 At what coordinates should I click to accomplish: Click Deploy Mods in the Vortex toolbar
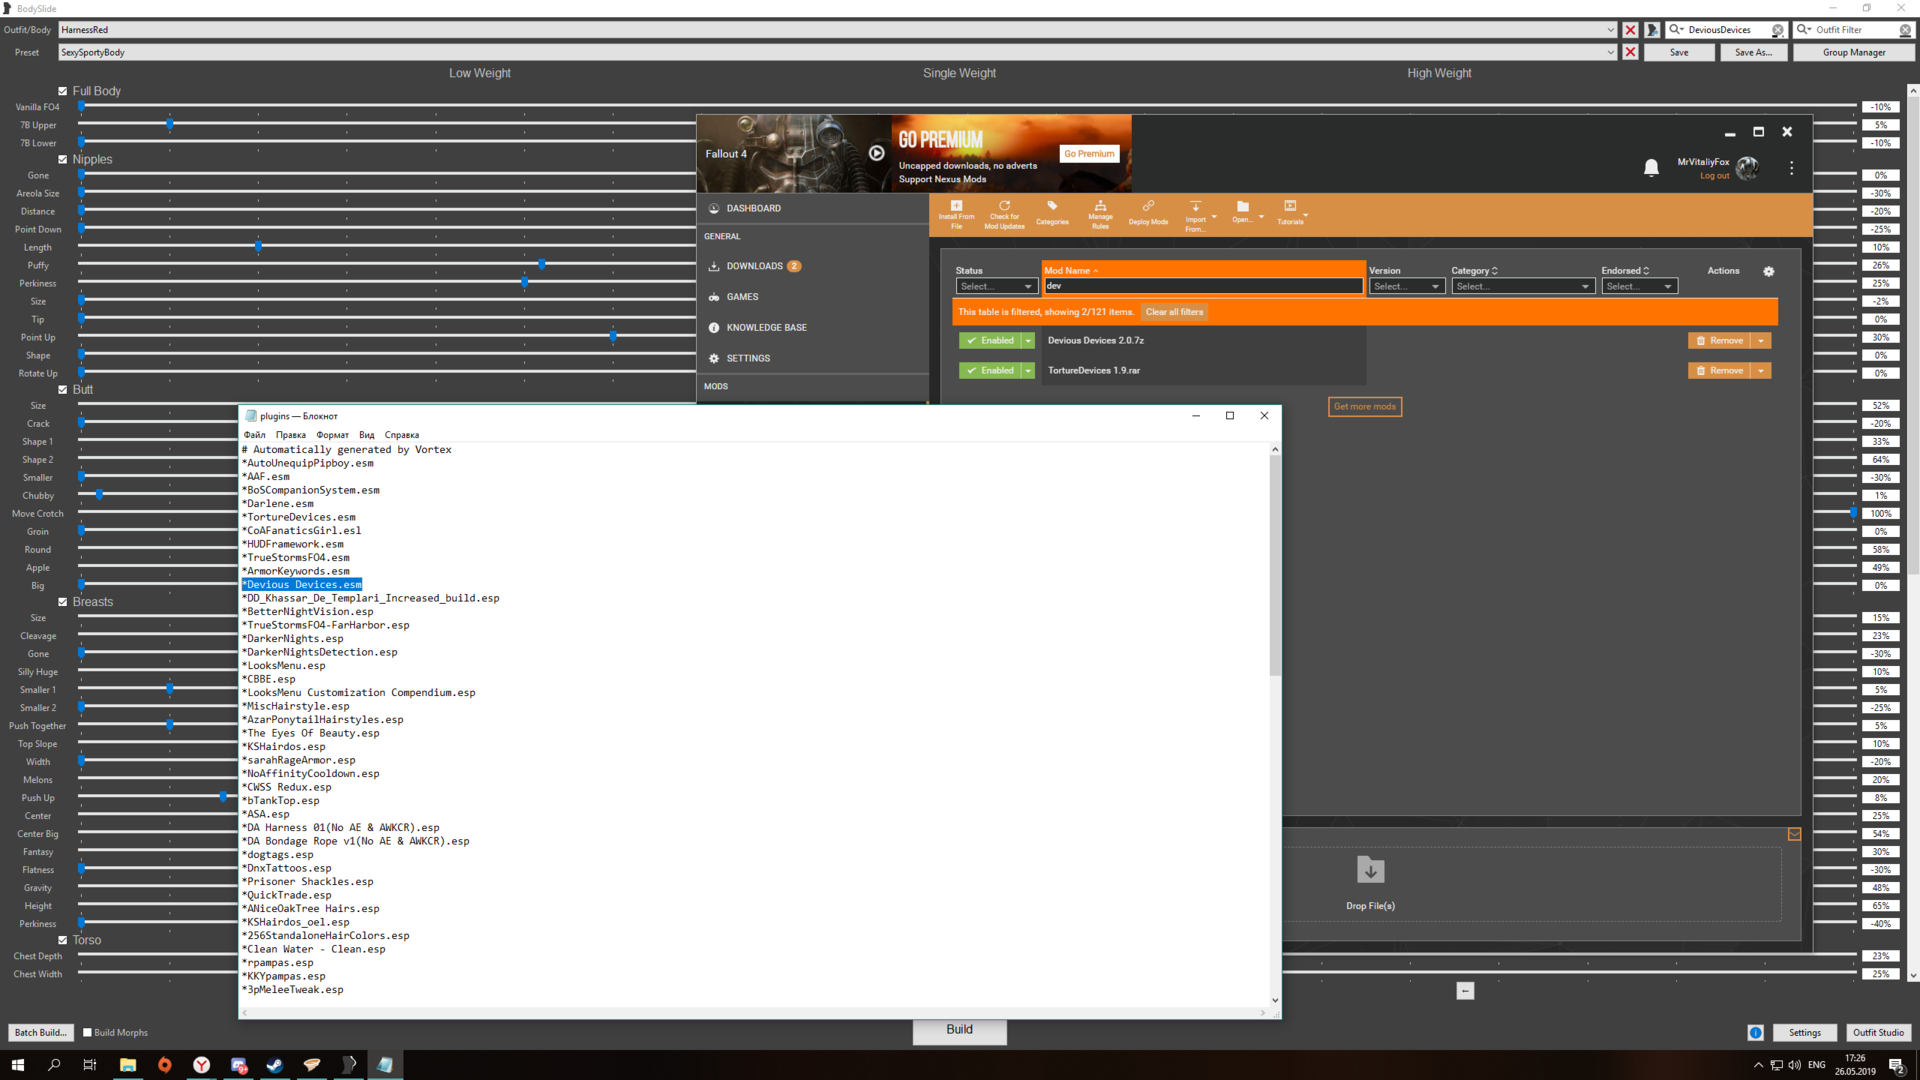(1148, 214)
